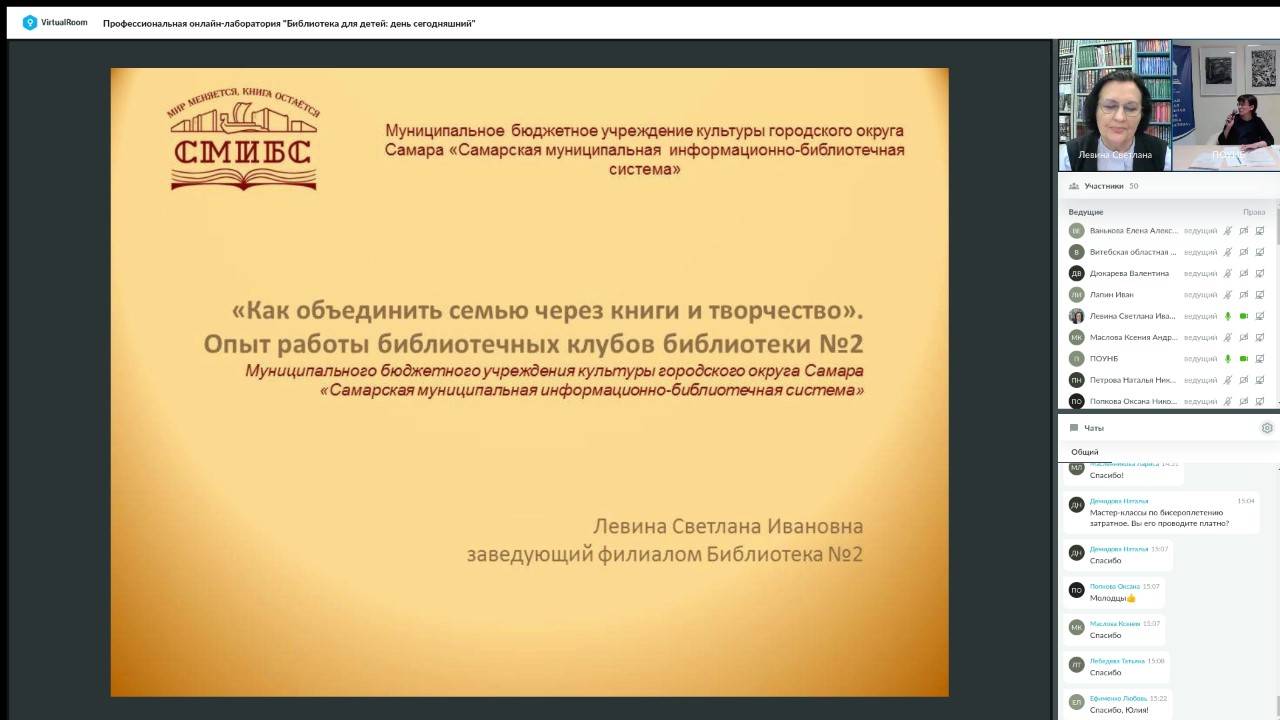Click disabled camera icon for Ванькова Елена
Viewport: 1280px width, 720px height.
click(x=1244, y=230)
